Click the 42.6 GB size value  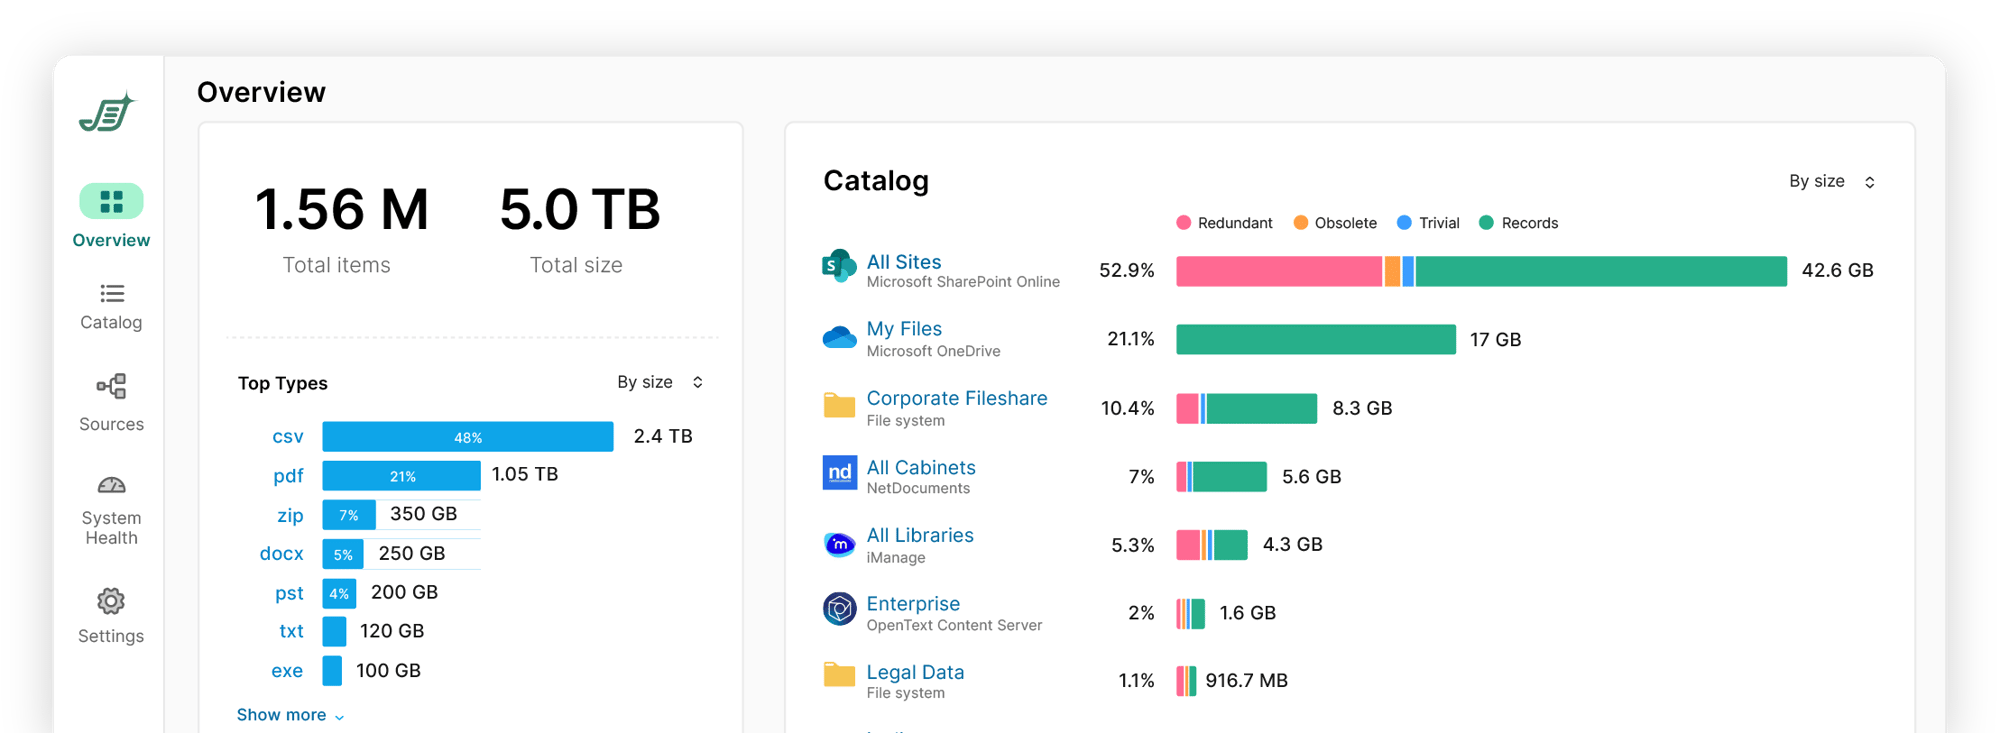1837,270
